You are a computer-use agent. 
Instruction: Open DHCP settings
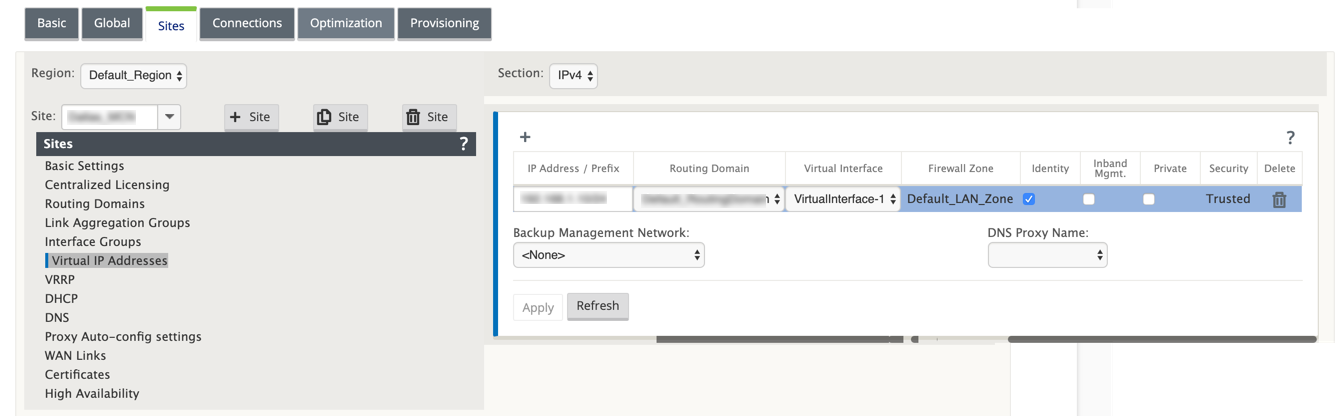coord(61,299)
